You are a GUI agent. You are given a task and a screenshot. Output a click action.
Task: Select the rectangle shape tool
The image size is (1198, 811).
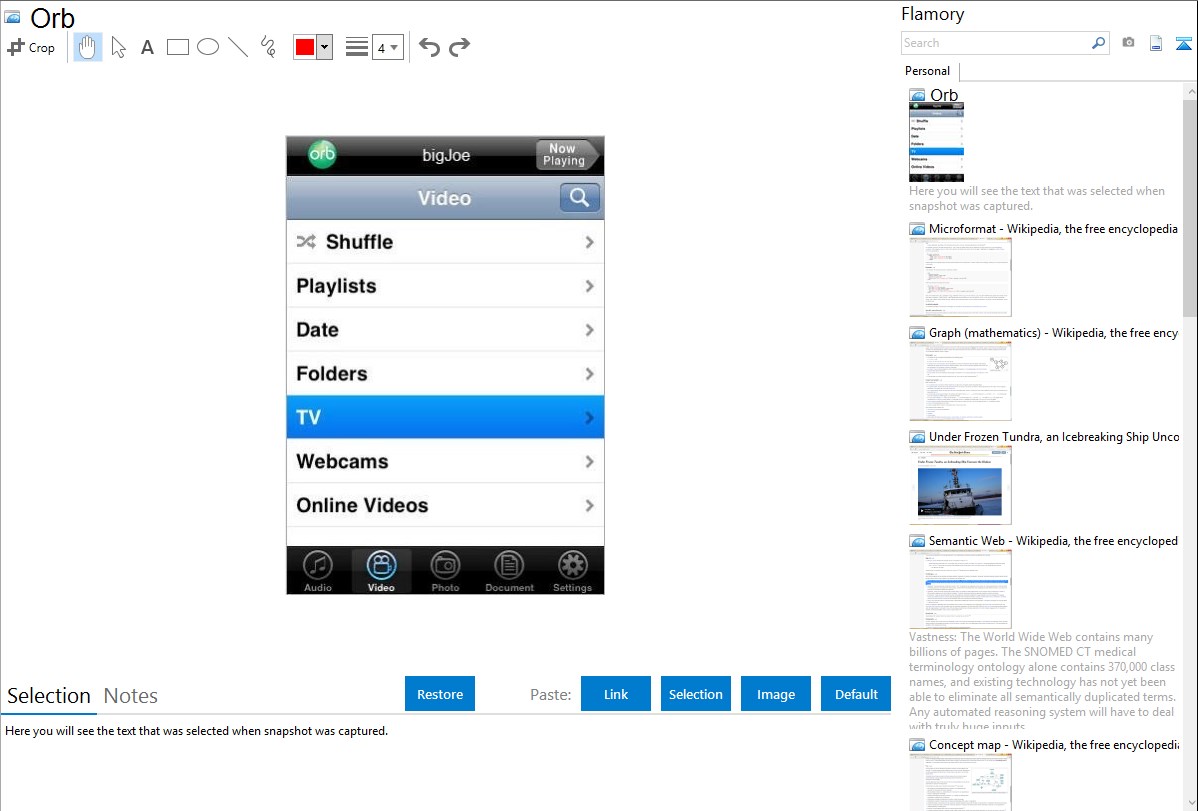[x=177, y=47]
